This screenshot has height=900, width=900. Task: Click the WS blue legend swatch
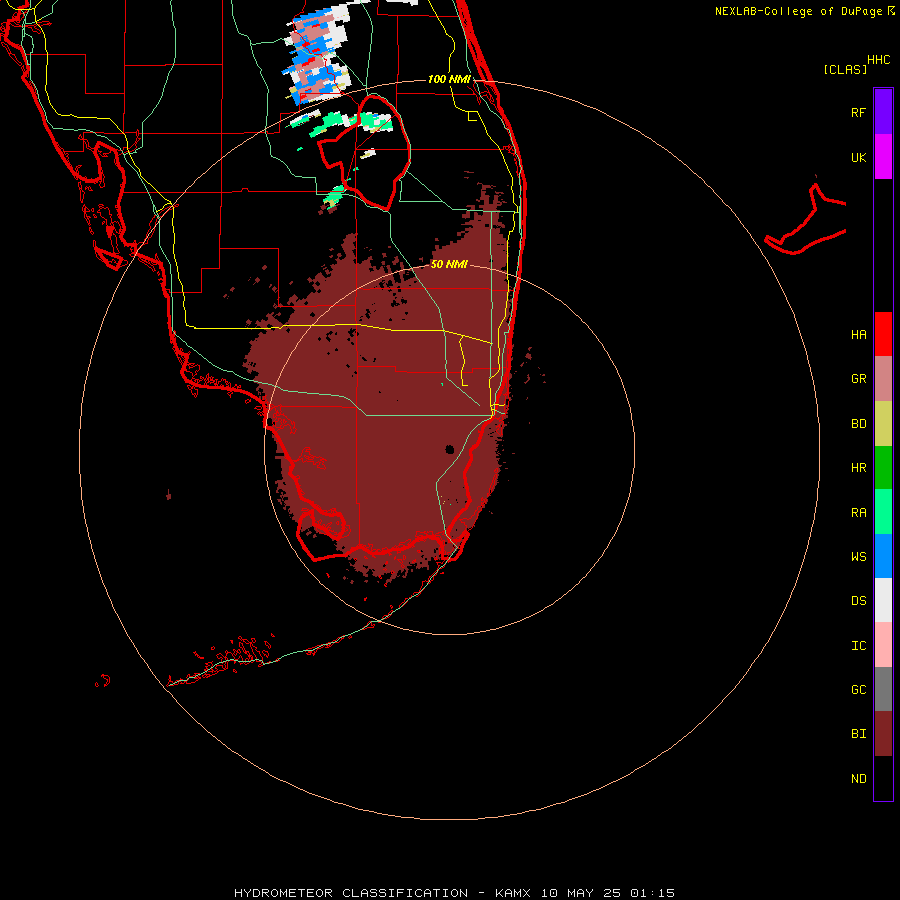[x=883, y=556]
